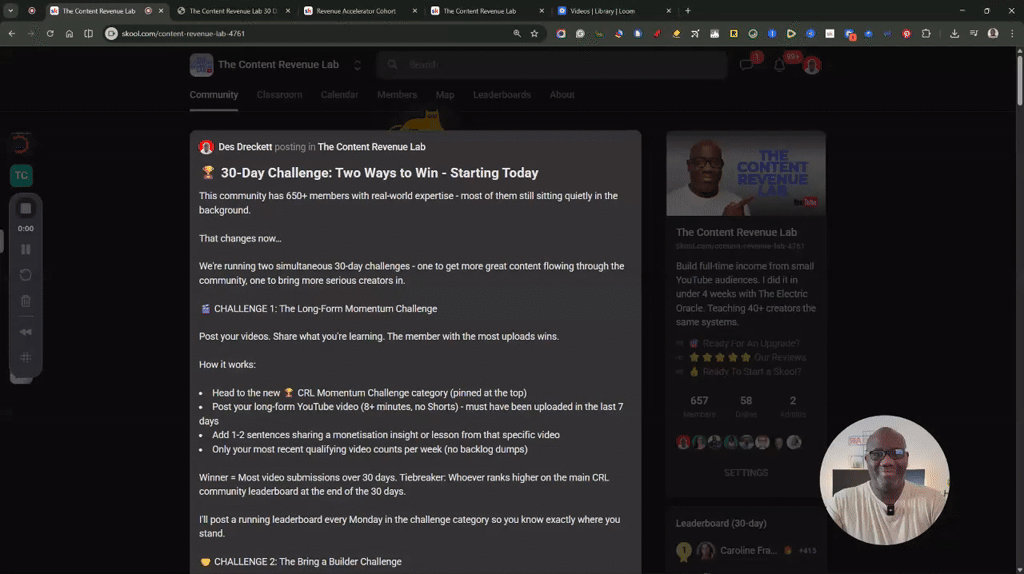Open the About tab
Screen dimensions: 1024x574
(x=562, y=95)
